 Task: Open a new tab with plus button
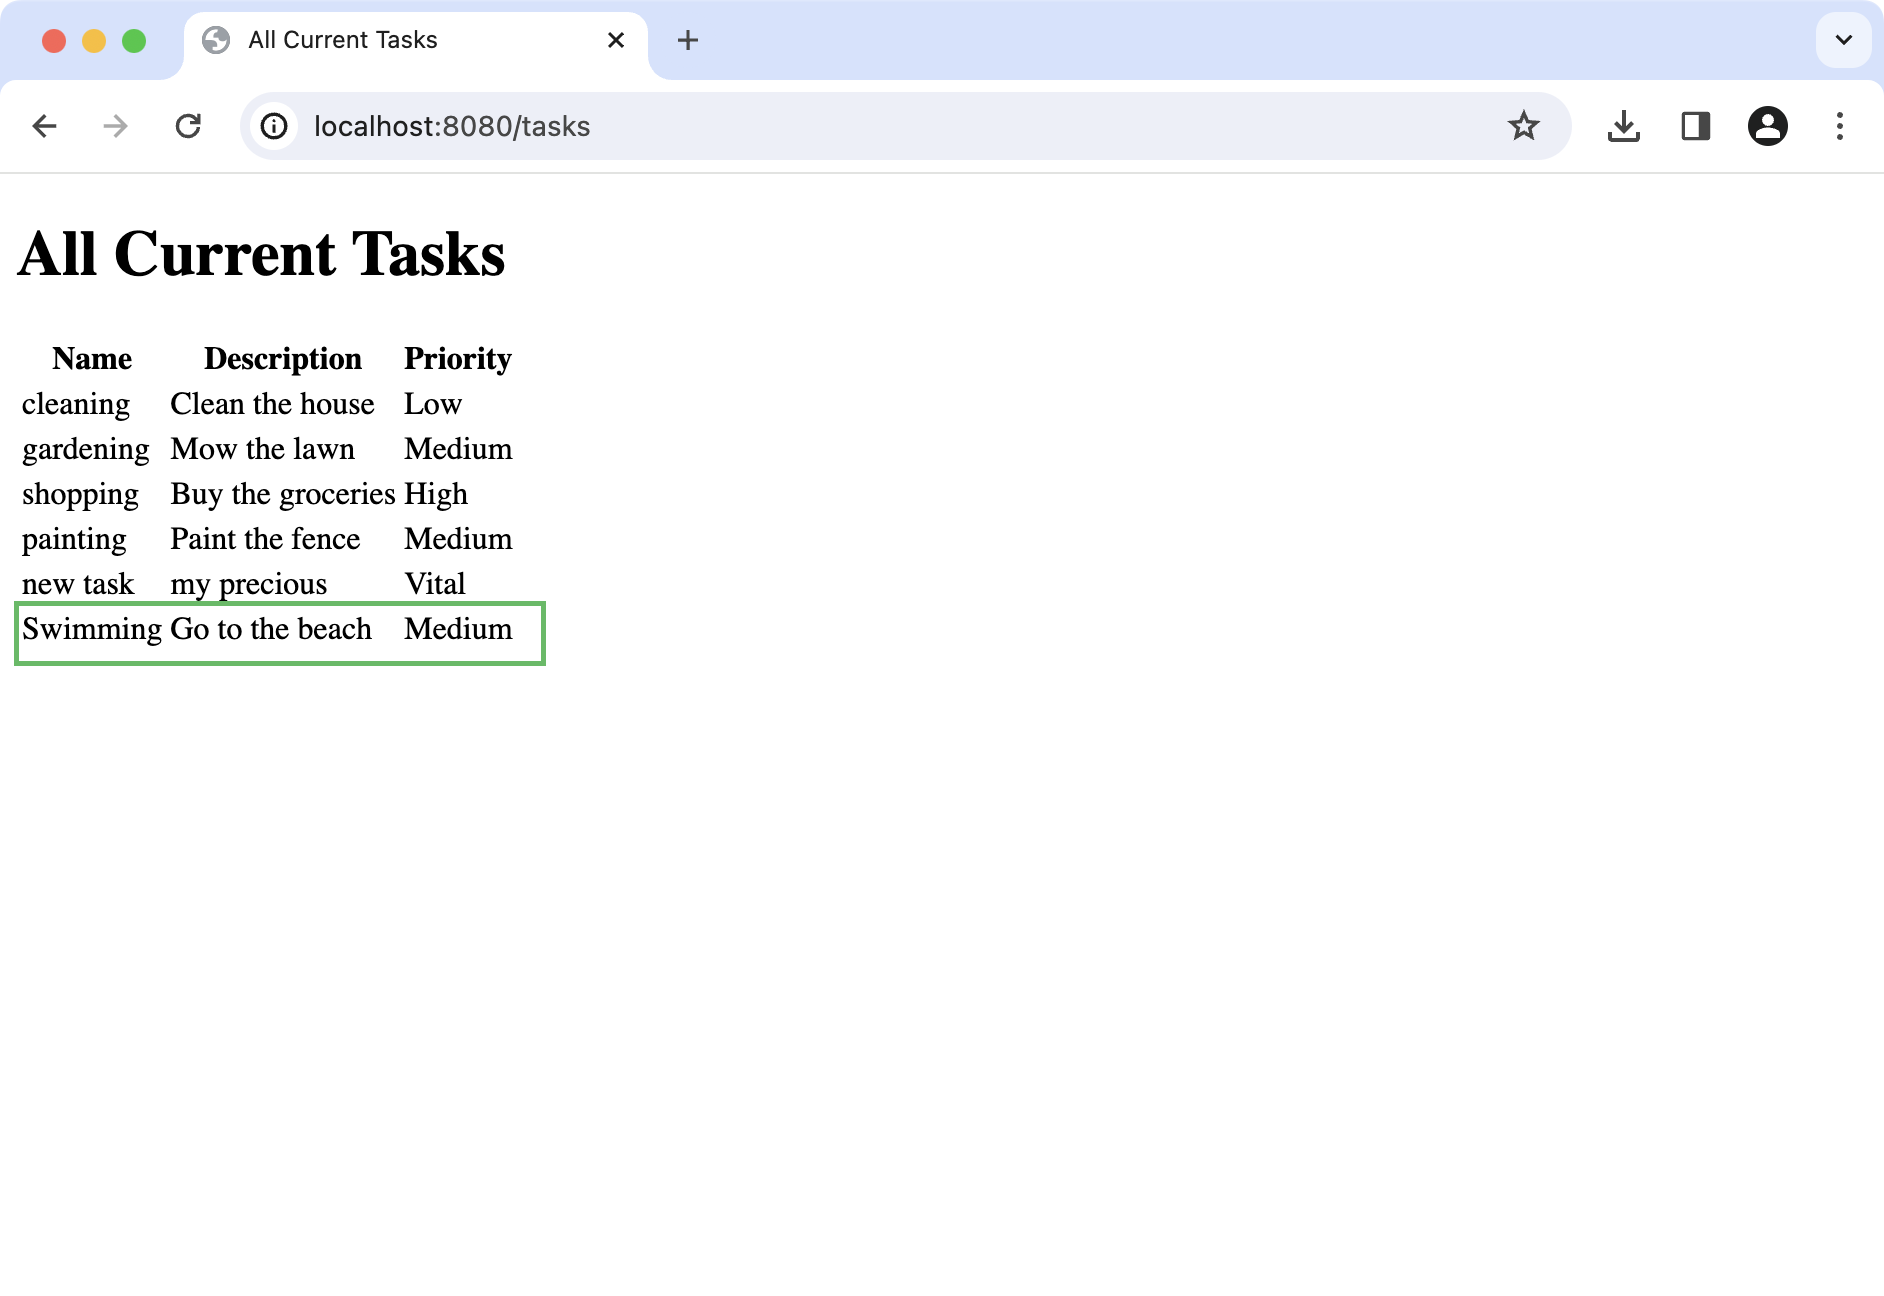tap(687, 40)
